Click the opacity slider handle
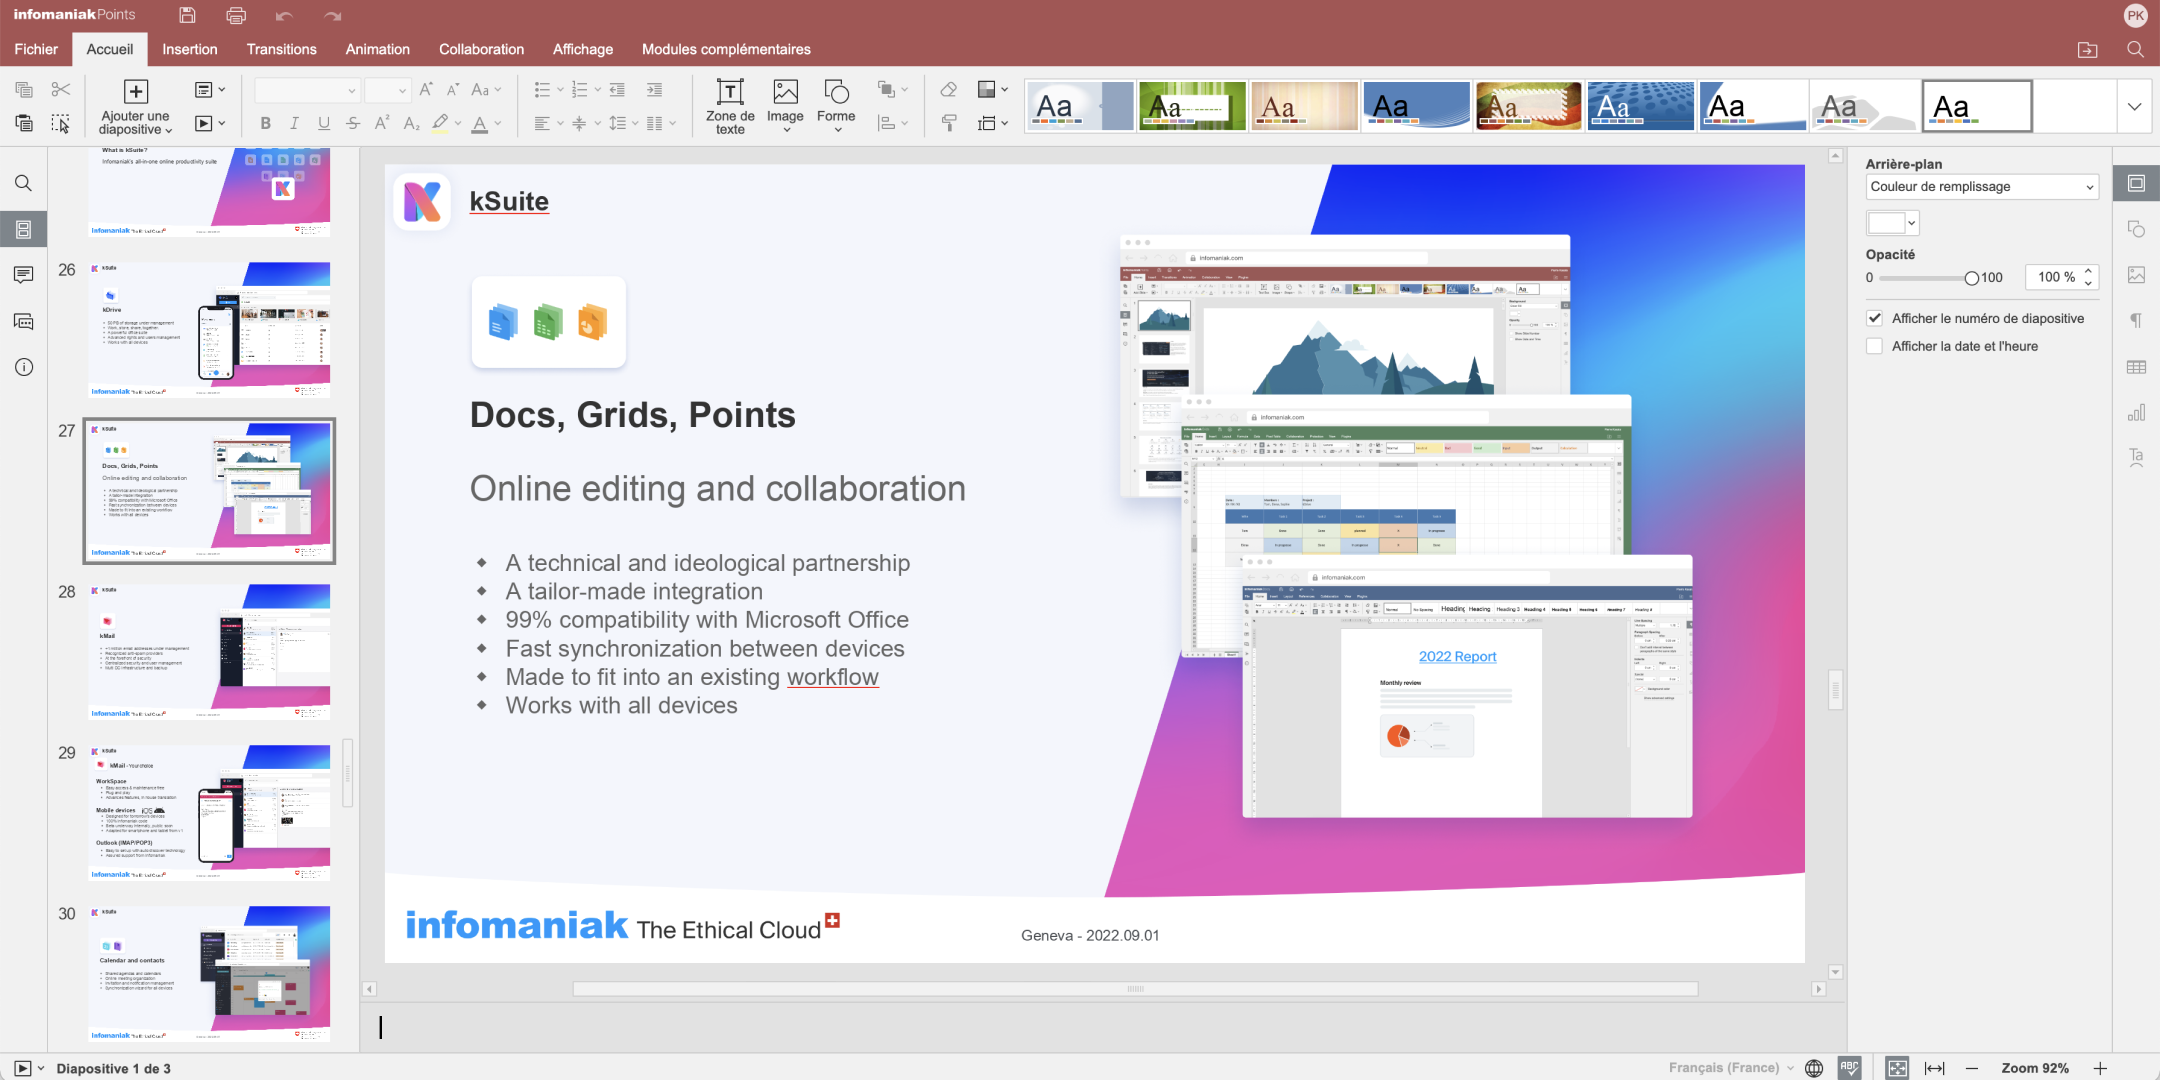This screenshot has width=2160, height=1080. point(1971,278)
